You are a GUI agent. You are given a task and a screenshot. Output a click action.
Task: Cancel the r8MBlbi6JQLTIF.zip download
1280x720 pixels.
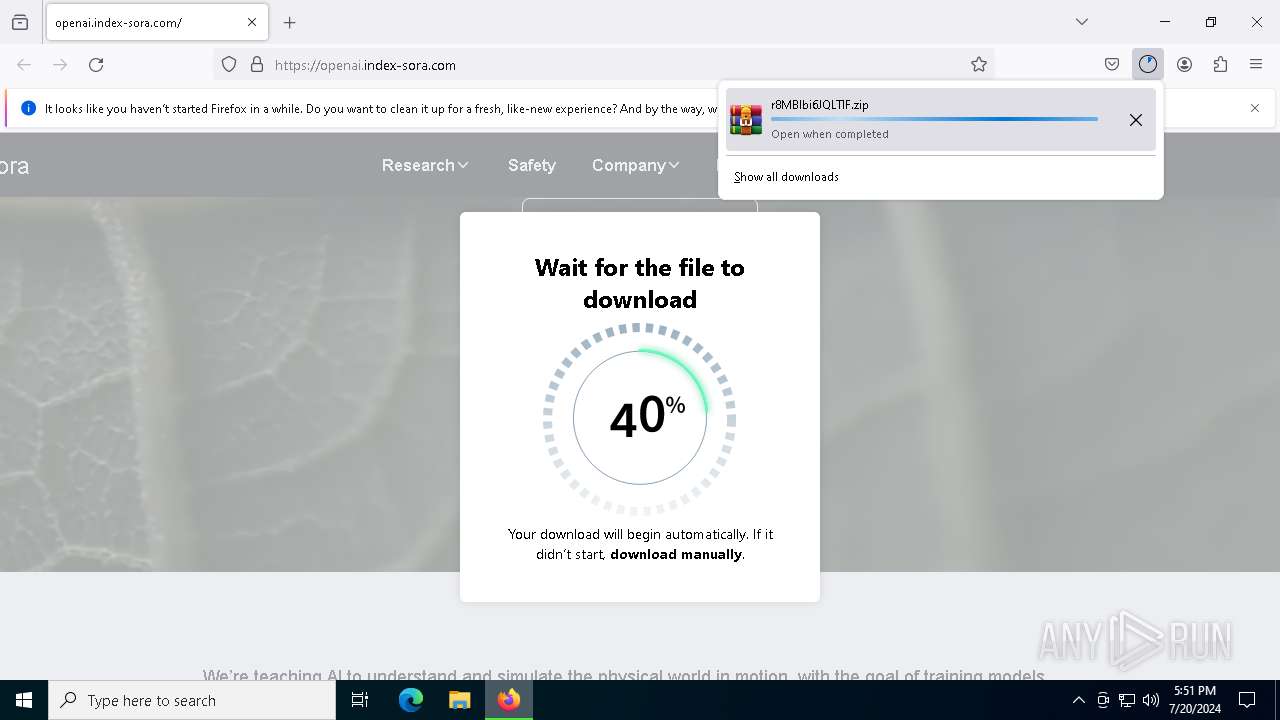pos(1136,120)
